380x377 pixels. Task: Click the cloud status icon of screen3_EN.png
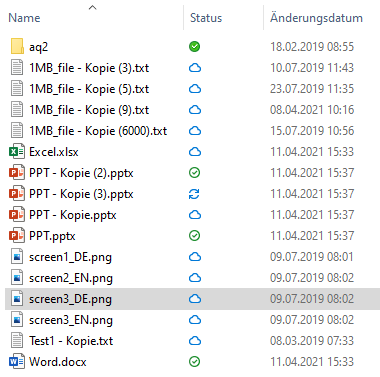(x=195, y=320)
